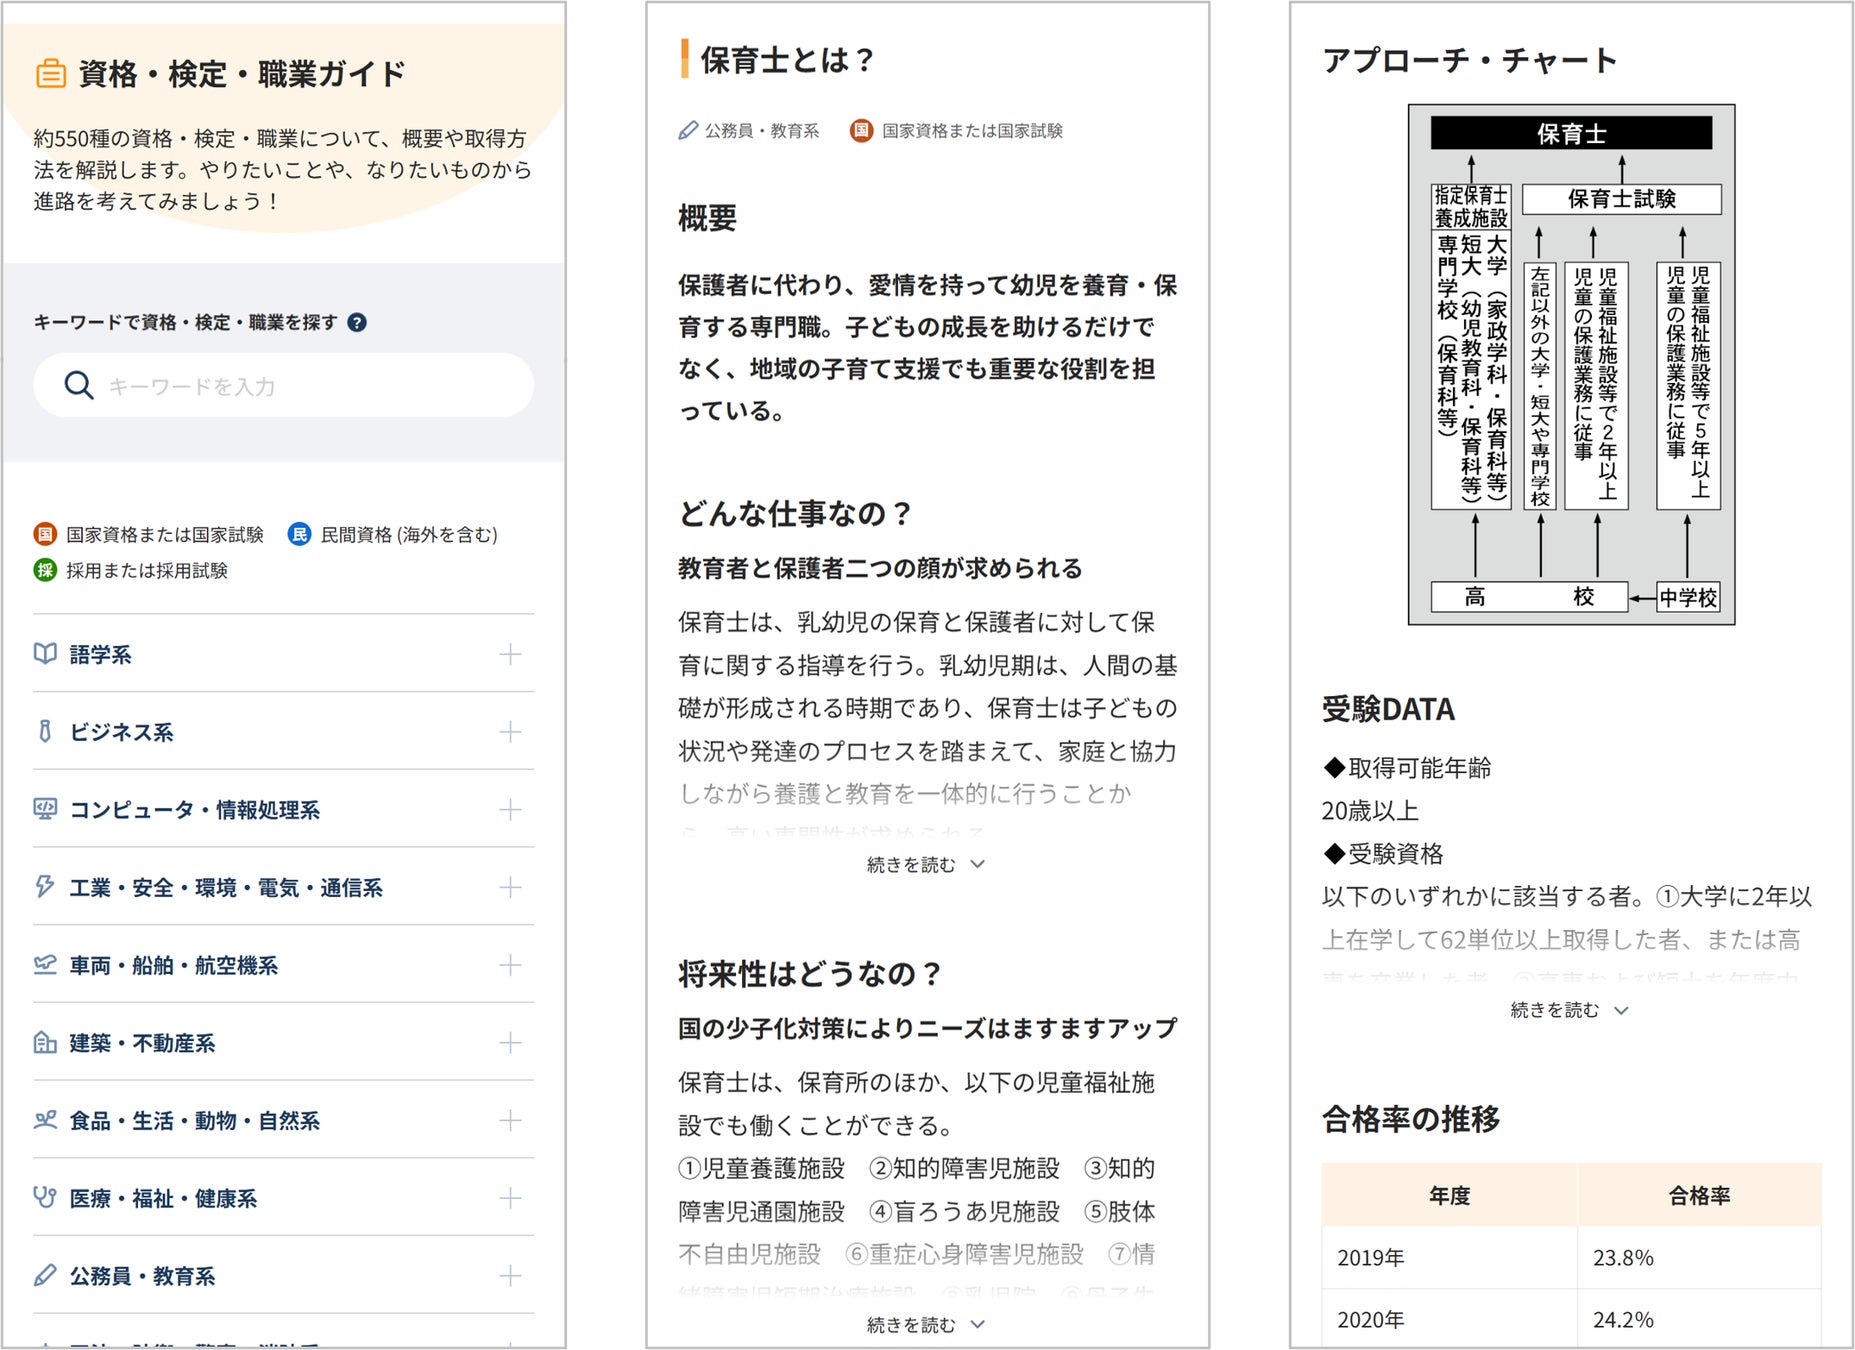Open the 医療・福祉・健康系 category label
1855x1350 pixels.
point(163,1198)
